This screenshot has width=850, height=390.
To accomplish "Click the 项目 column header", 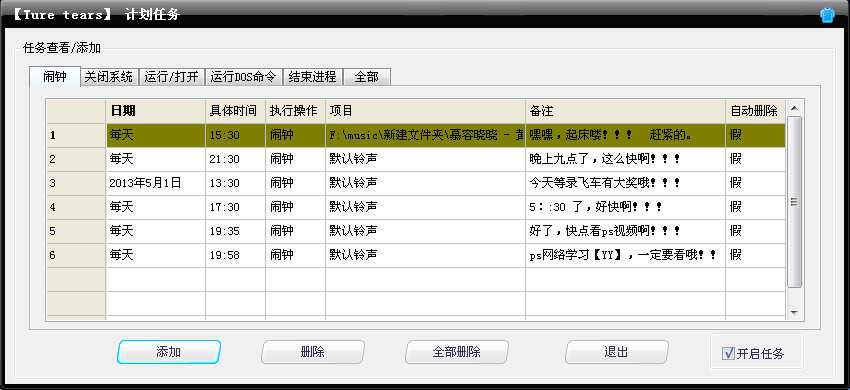I will pos(426,111).
